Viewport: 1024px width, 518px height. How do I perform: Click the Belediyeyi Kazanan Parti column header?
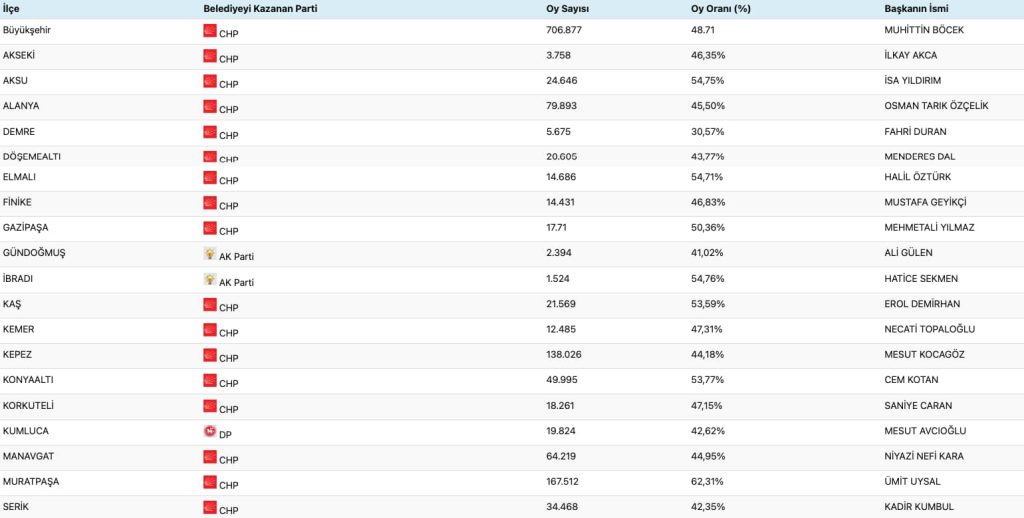pos(259,9)
